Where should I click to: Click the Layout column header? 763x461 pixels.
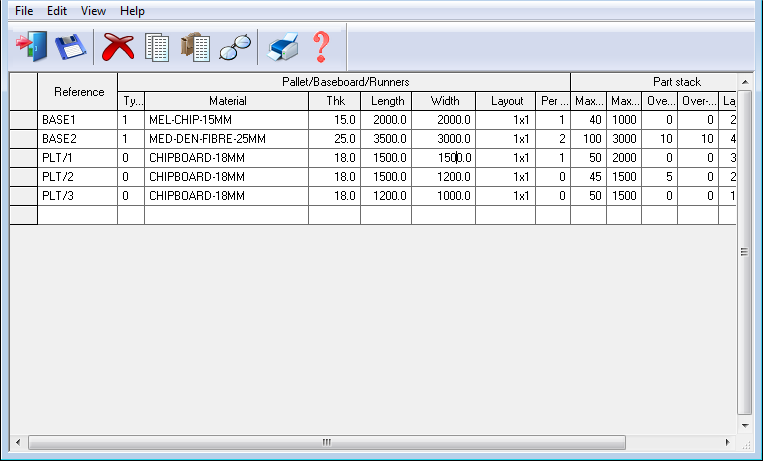[x=506, y=101]
